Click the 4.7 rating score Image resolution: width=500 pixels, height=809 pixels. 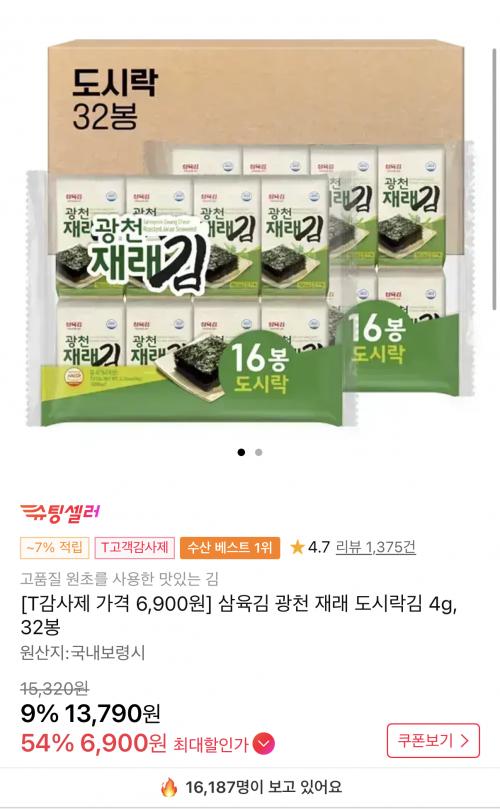tap(319, 547)
